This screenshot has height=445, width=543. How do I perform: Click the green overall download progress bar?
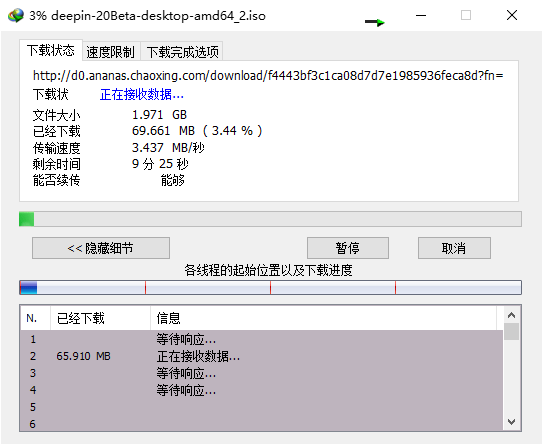270,219
